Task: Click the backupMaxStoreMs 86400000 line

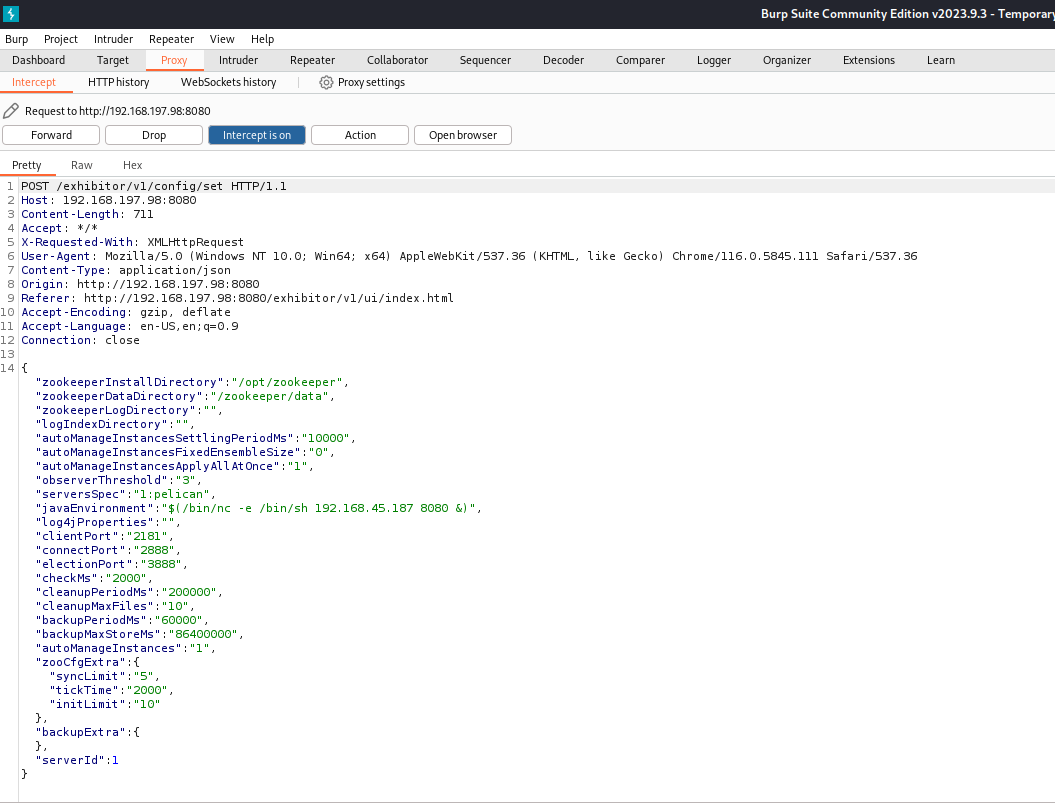Action: 139,634
